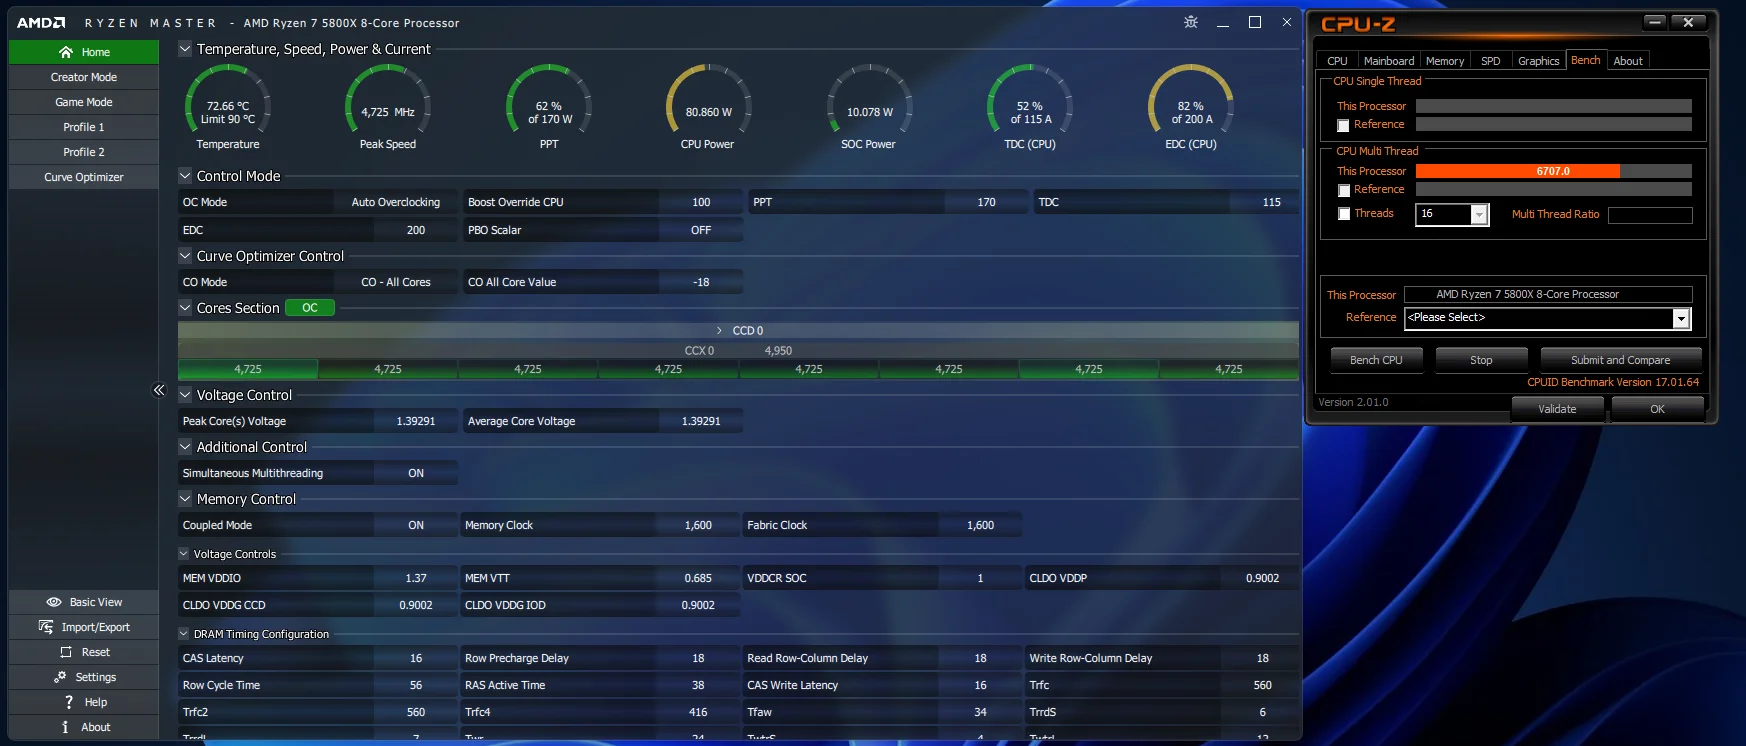Viewport: 1746px width, 746px height.
Task: Open the Graphics tab in CPU-Z
Action: (x=1538, y=61)
